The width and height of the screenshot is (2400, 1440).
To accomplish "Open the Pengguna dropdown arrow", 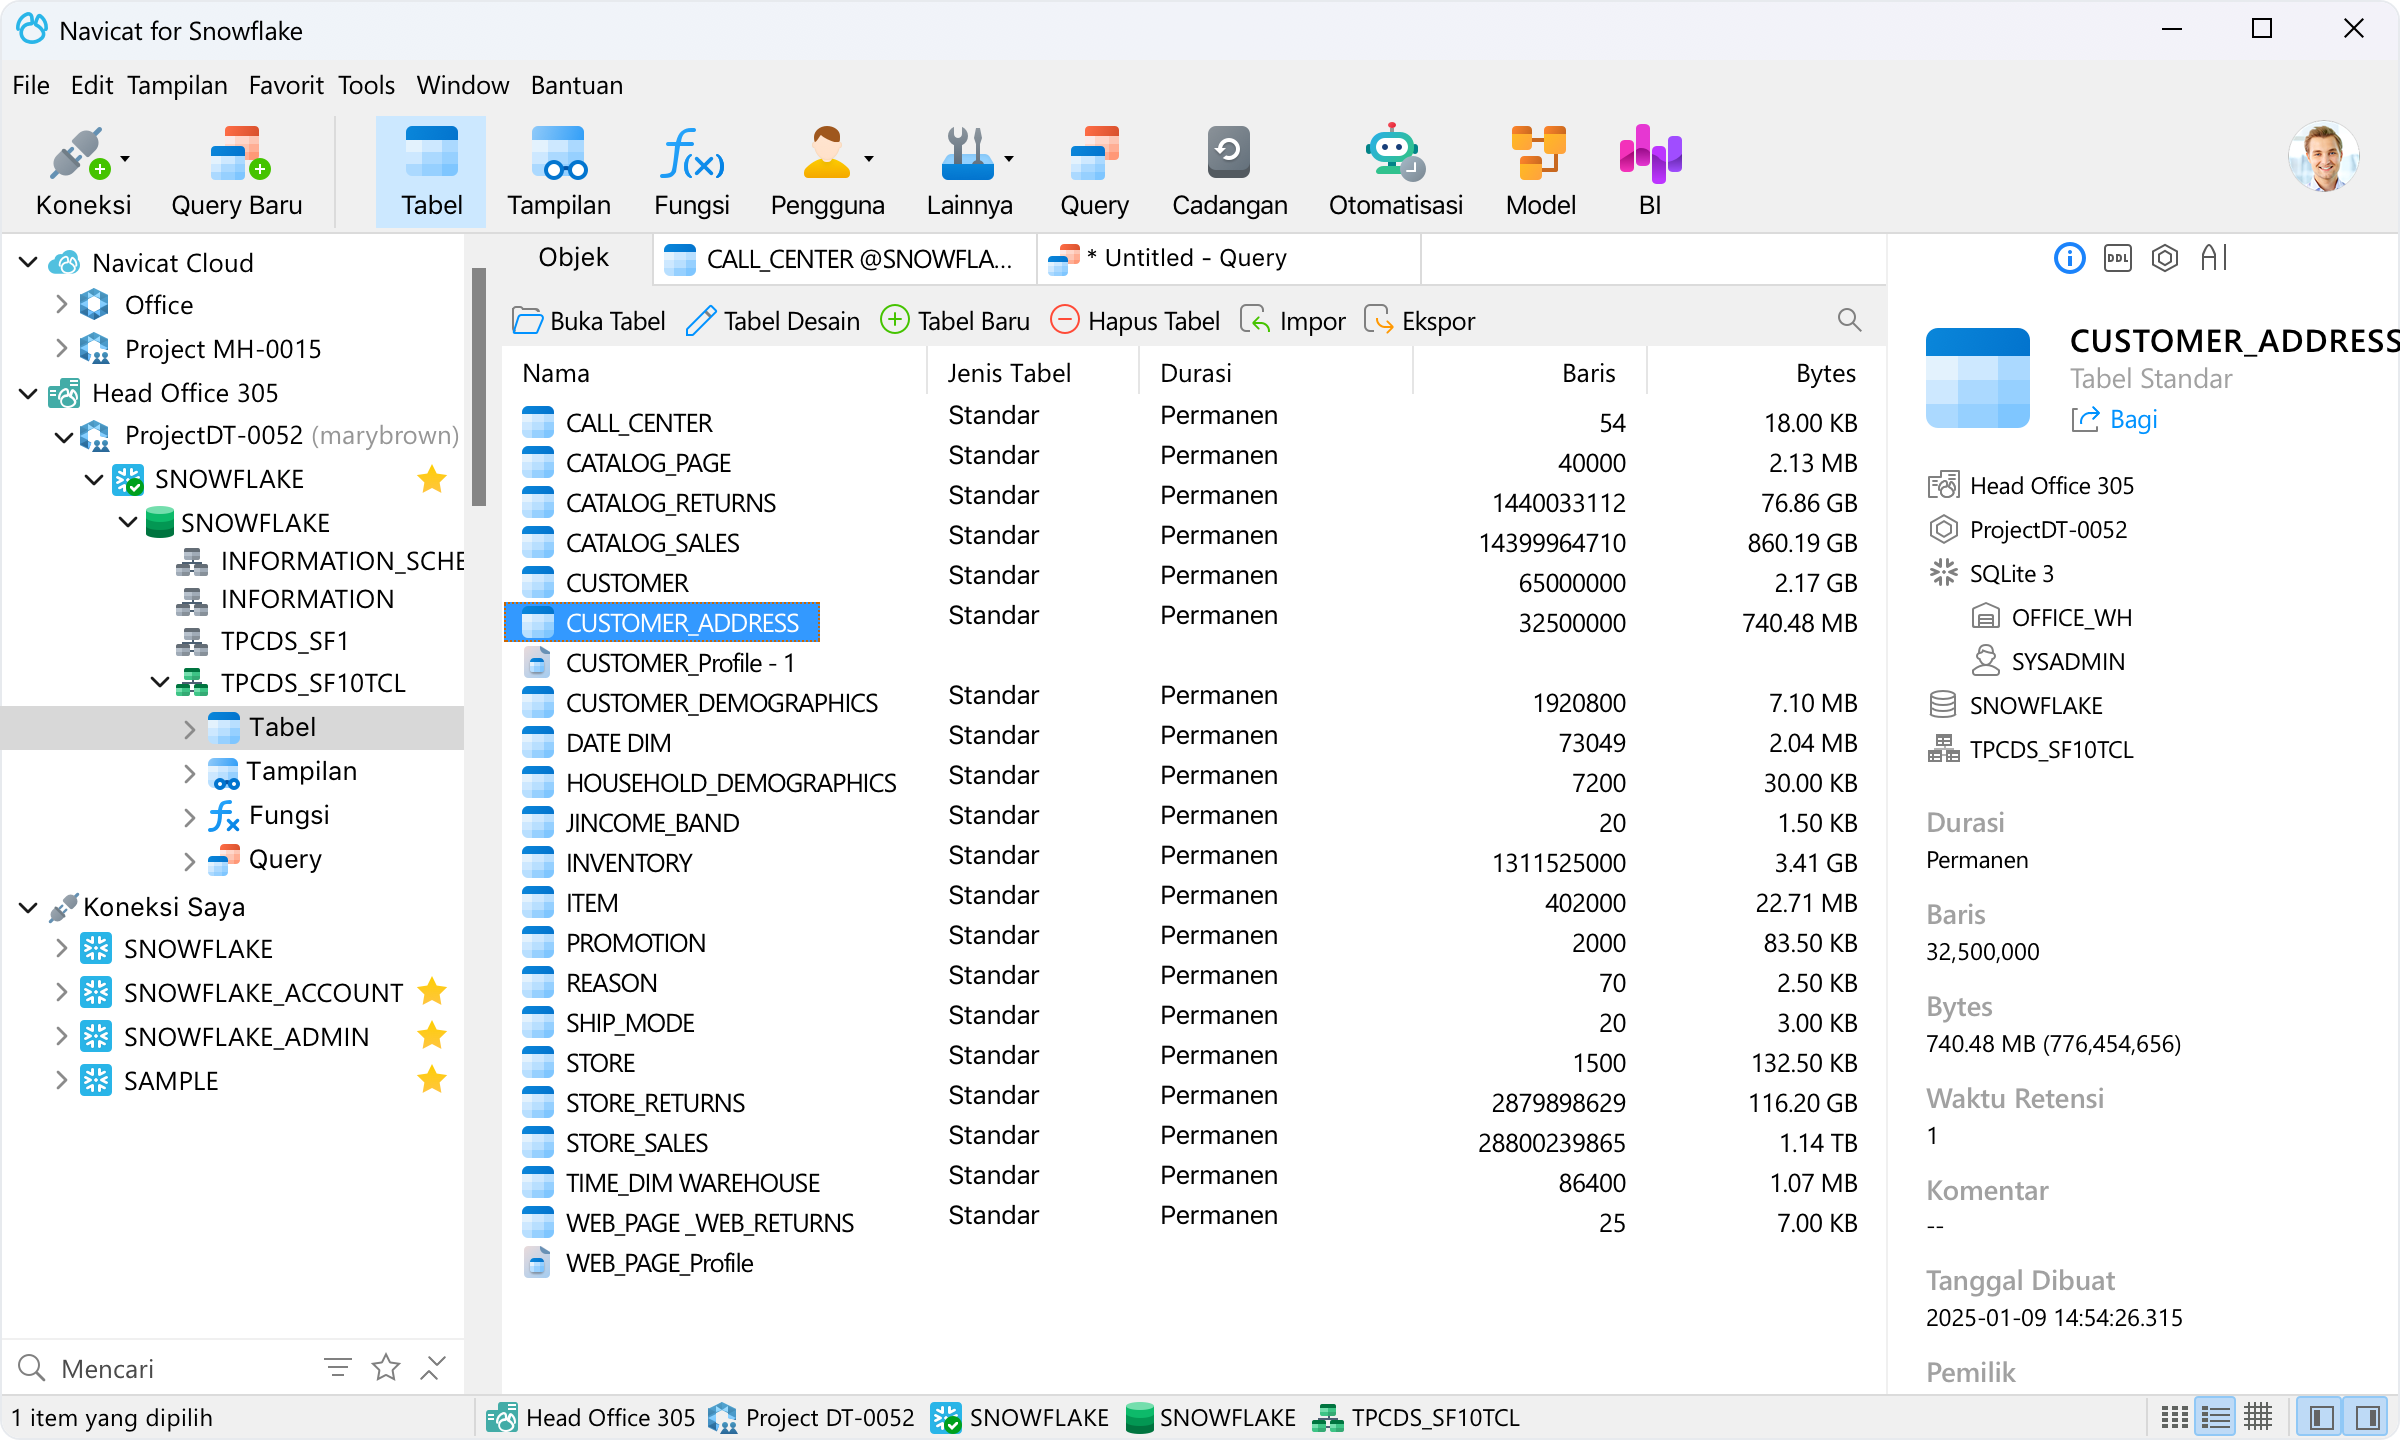I will click(869, 158).
